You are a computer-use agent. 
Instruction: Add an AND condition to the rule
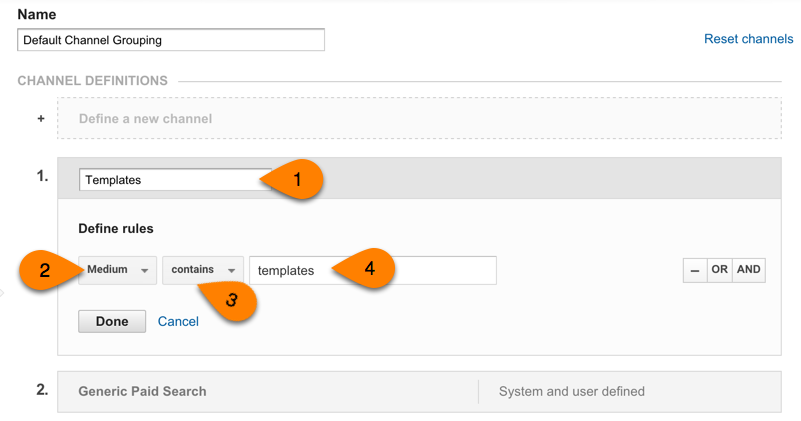coord(749,271)
